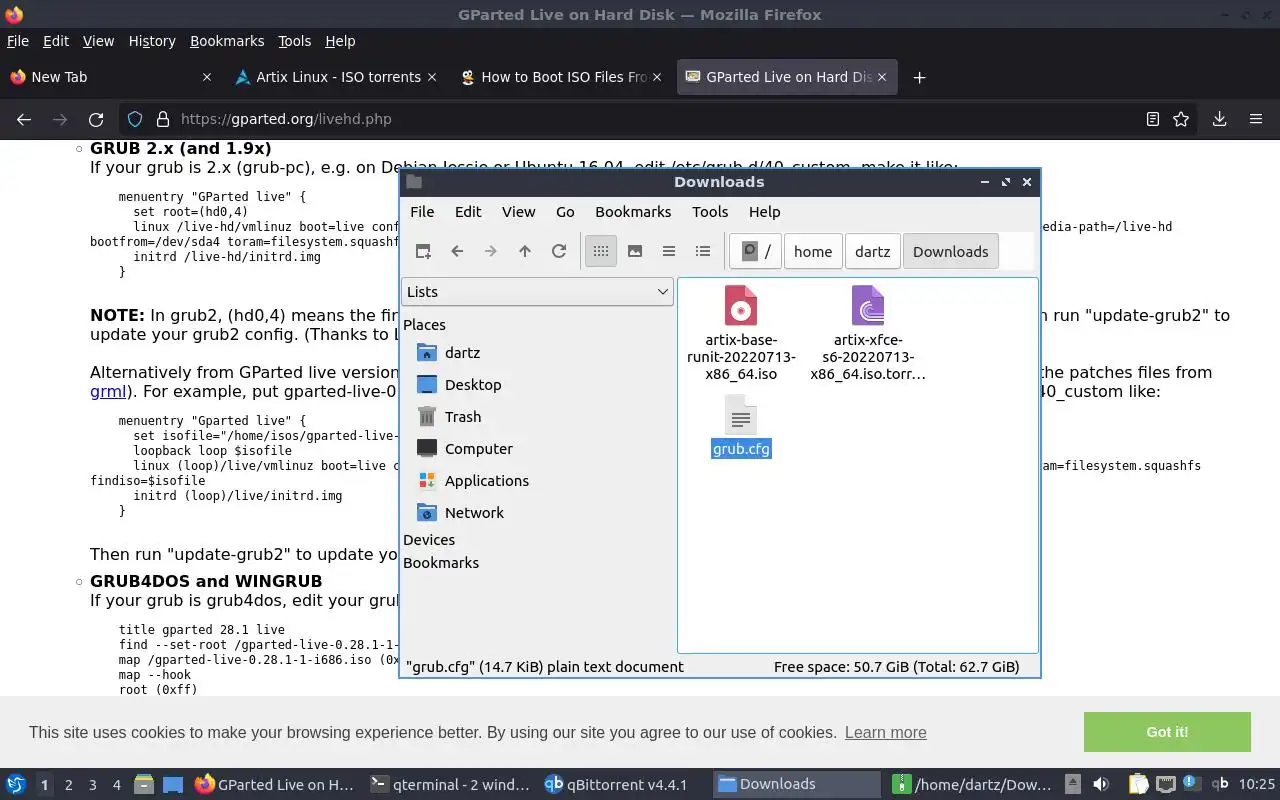Select the Bookmarks heading in the side pane

(x=441, y=562)
